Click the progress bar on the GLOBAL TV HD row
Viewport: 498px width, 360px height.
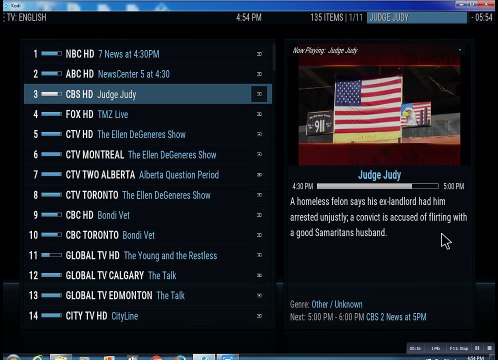[51, 255]
